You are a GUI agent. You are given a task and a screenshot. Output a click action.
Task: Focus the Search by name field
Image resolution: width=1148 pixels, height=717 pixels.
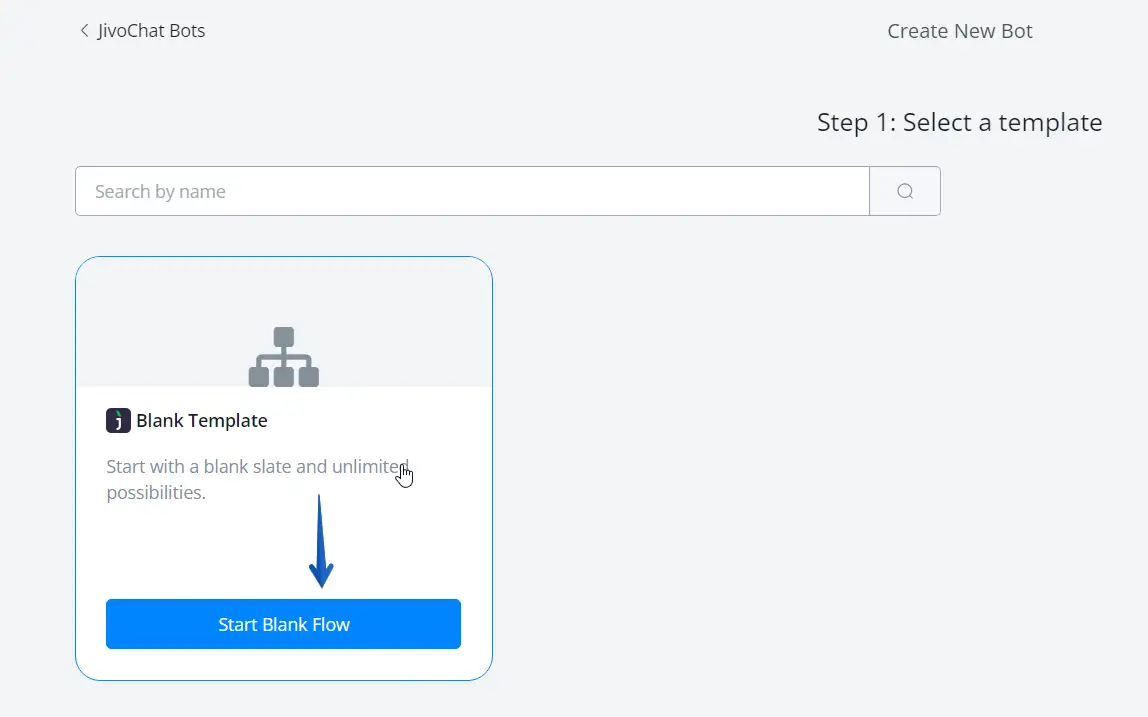(x=472, y=191)
